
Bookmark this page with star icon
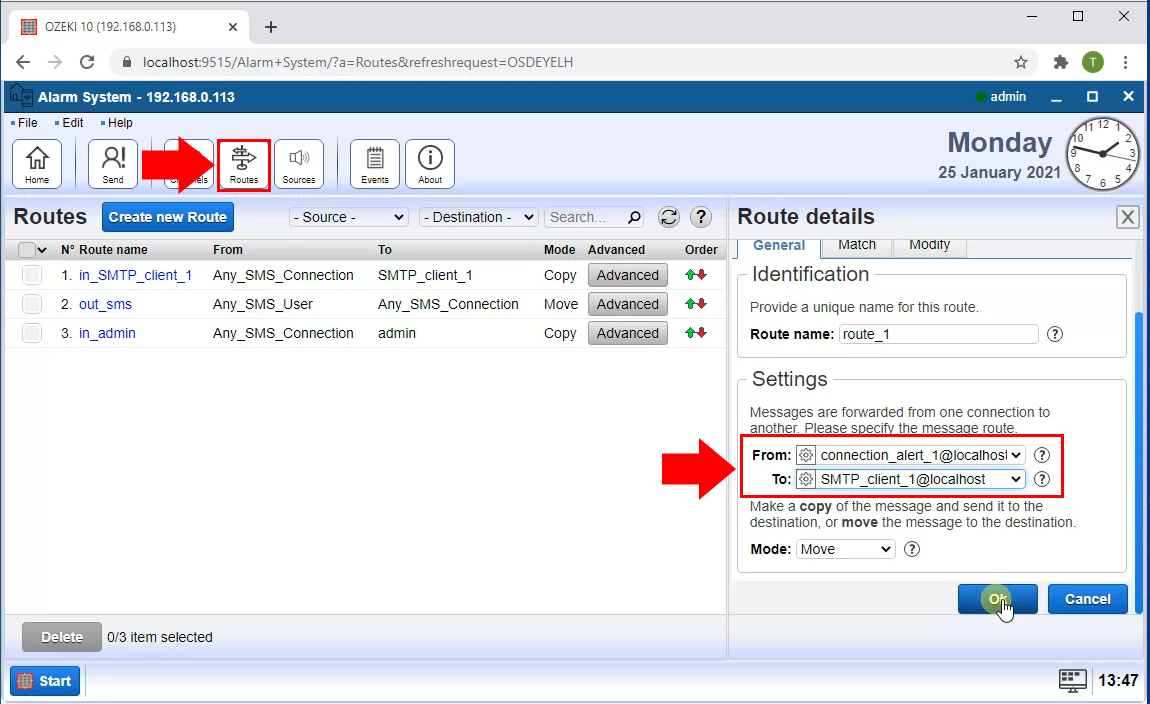pyautogui.click(x=1021, y=62)
